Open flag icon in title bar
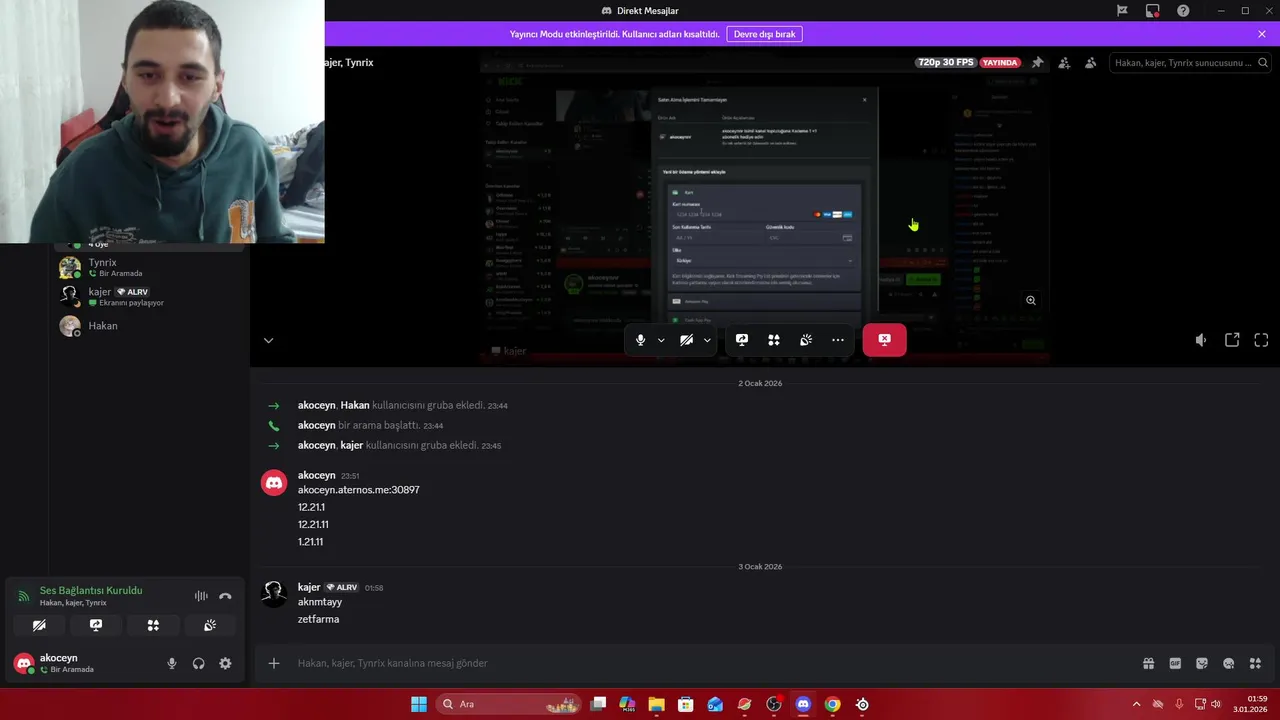 pyautogui.click(x=1122, y=11)
